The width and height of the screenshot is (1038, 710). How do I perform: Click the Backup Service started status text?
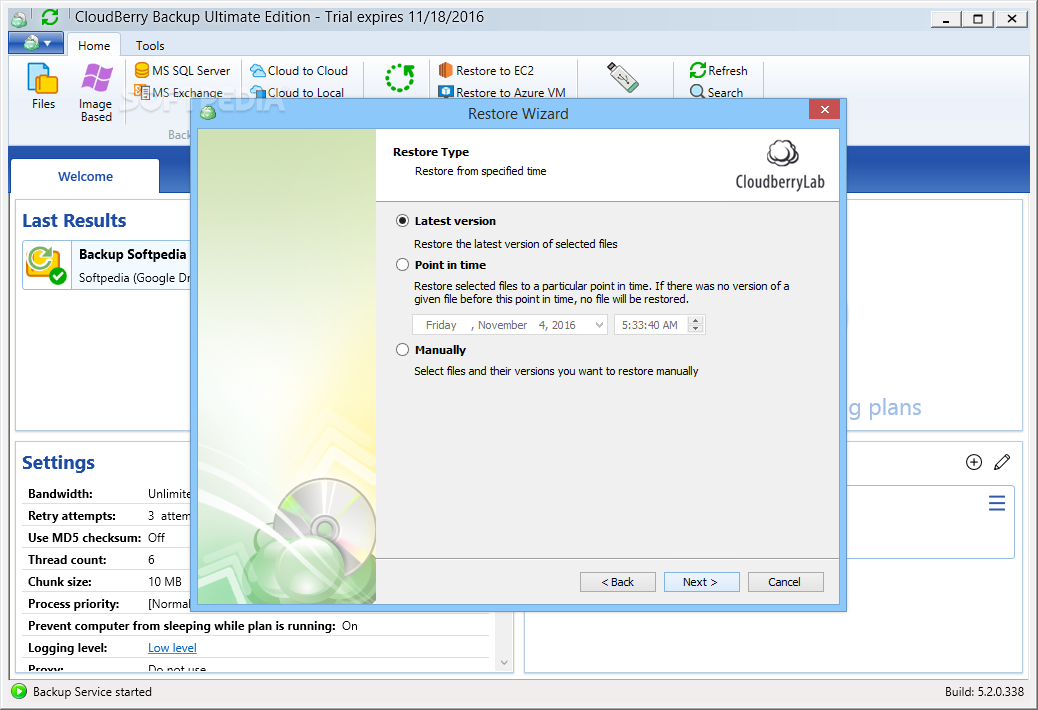(92, 691)
